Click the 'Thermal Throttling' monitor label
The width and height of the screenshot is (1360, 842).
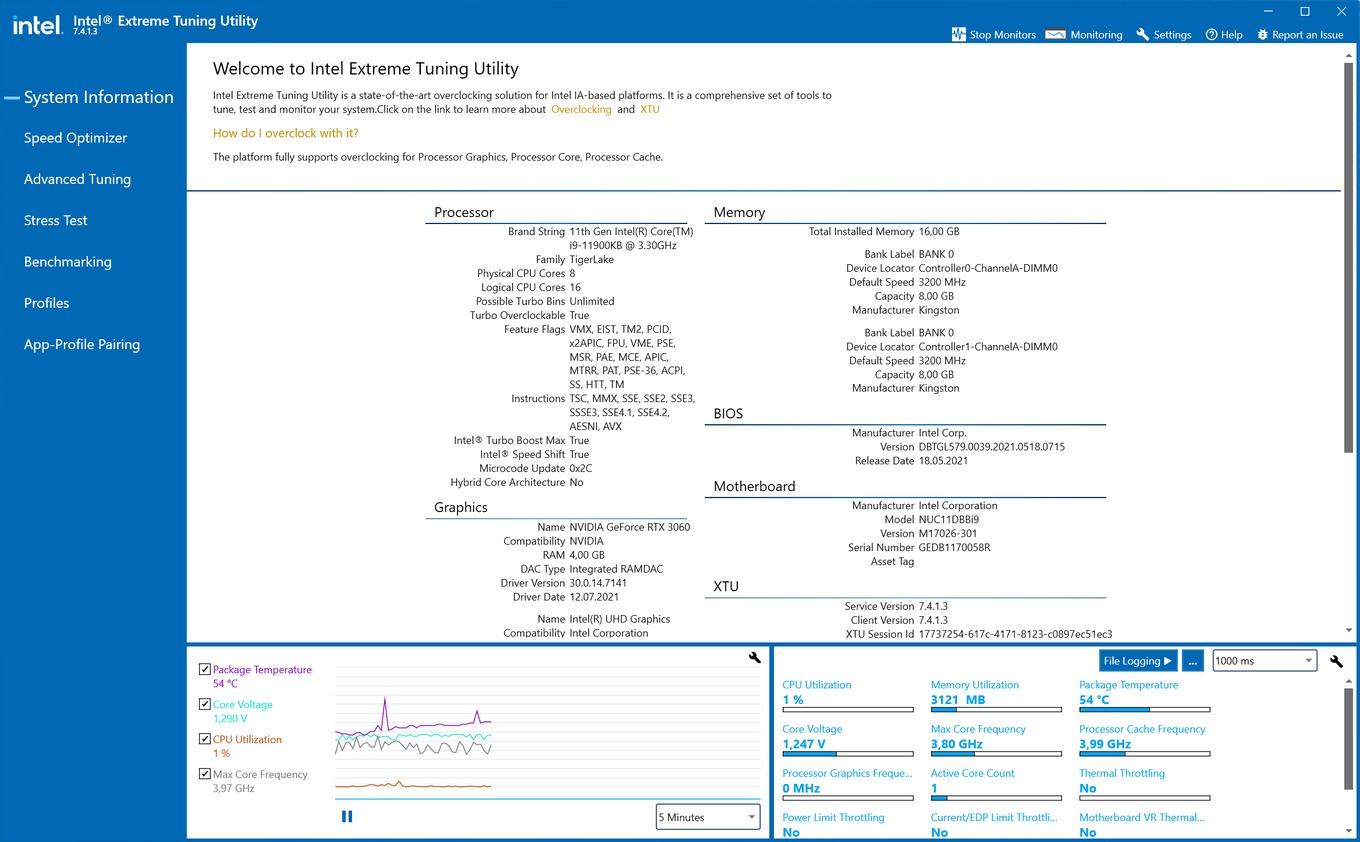[1122, 773]
